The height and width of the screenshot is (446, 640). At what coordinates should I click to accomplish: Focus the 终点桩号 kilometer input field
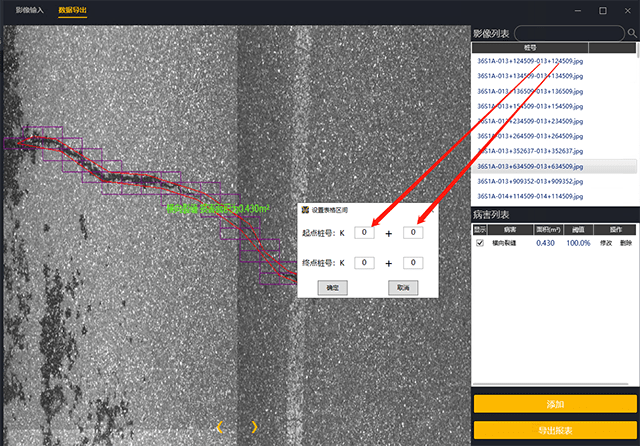tap(366, 263)
